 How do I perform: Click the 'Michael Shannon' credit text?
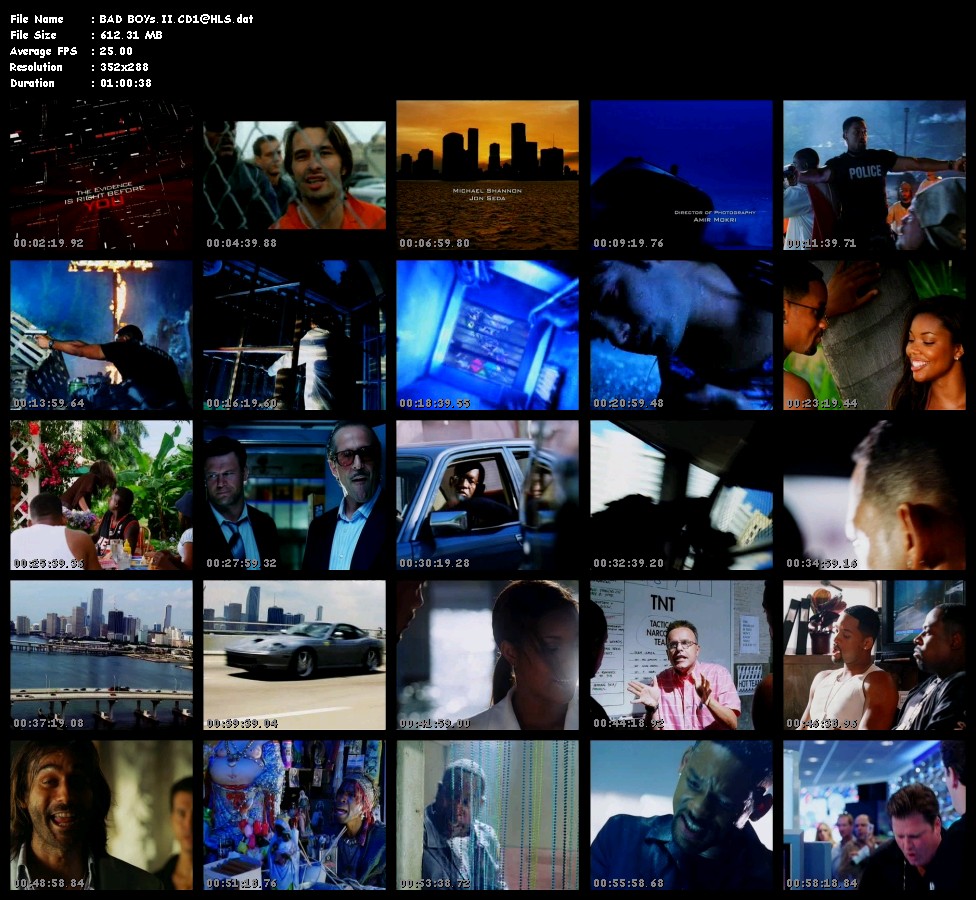point(487,190)
